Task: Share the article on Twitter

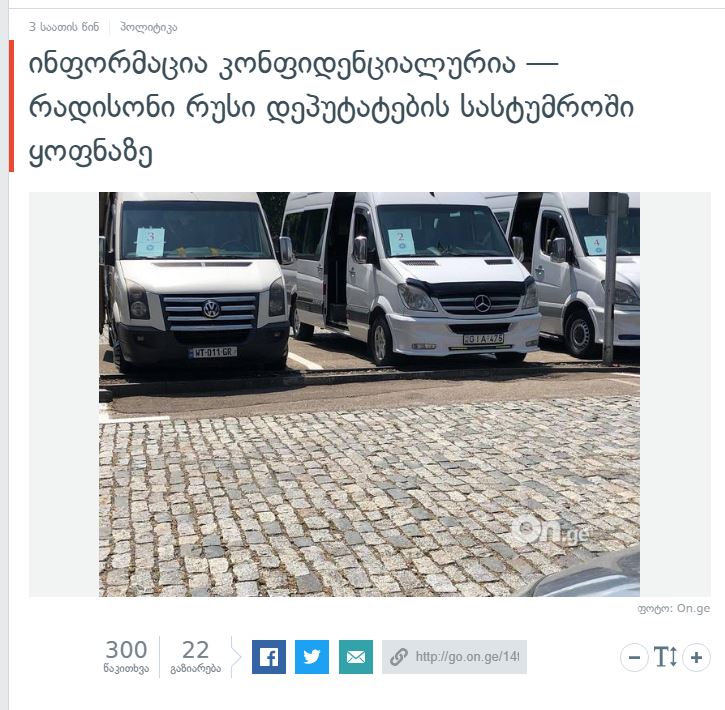Action: click(x=312, y=657)
